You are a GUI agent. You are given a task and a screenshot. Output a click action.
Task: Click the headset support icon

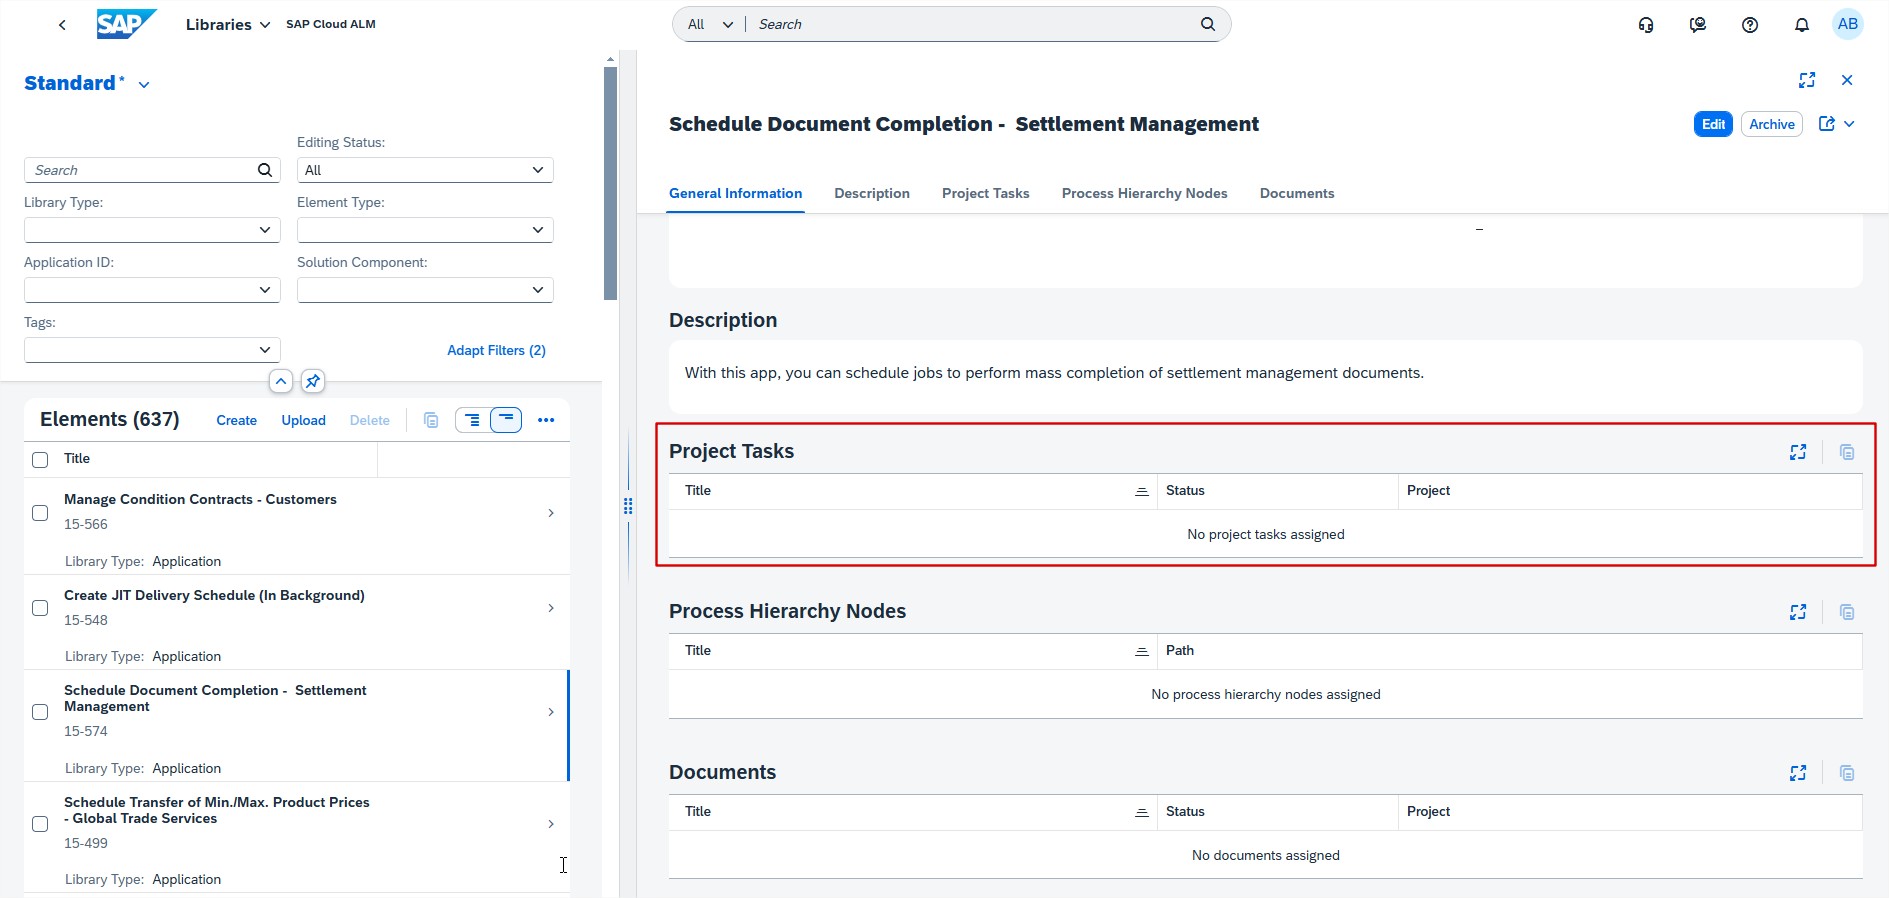[x=1645, y=25]
